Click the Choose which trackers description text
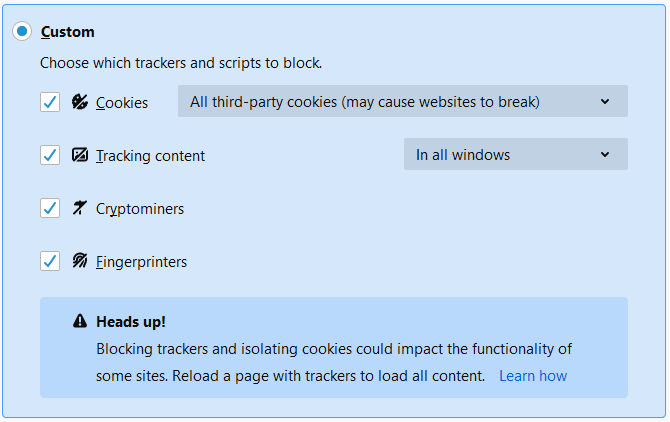Image resolution: width=670 pixels, height=422 pixels. [x=181, y=63]
